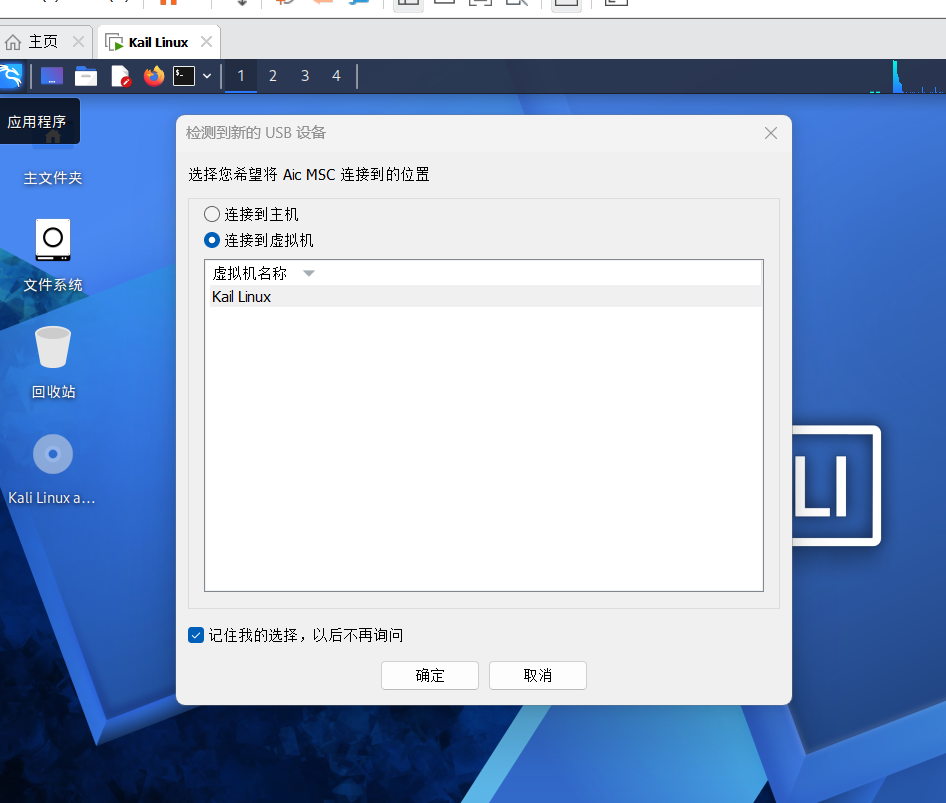Image resolution: width=946 pixels, height=803 pixels.
Task: Open the 回收站 trash desktop icon
Action: pos(53,363)
